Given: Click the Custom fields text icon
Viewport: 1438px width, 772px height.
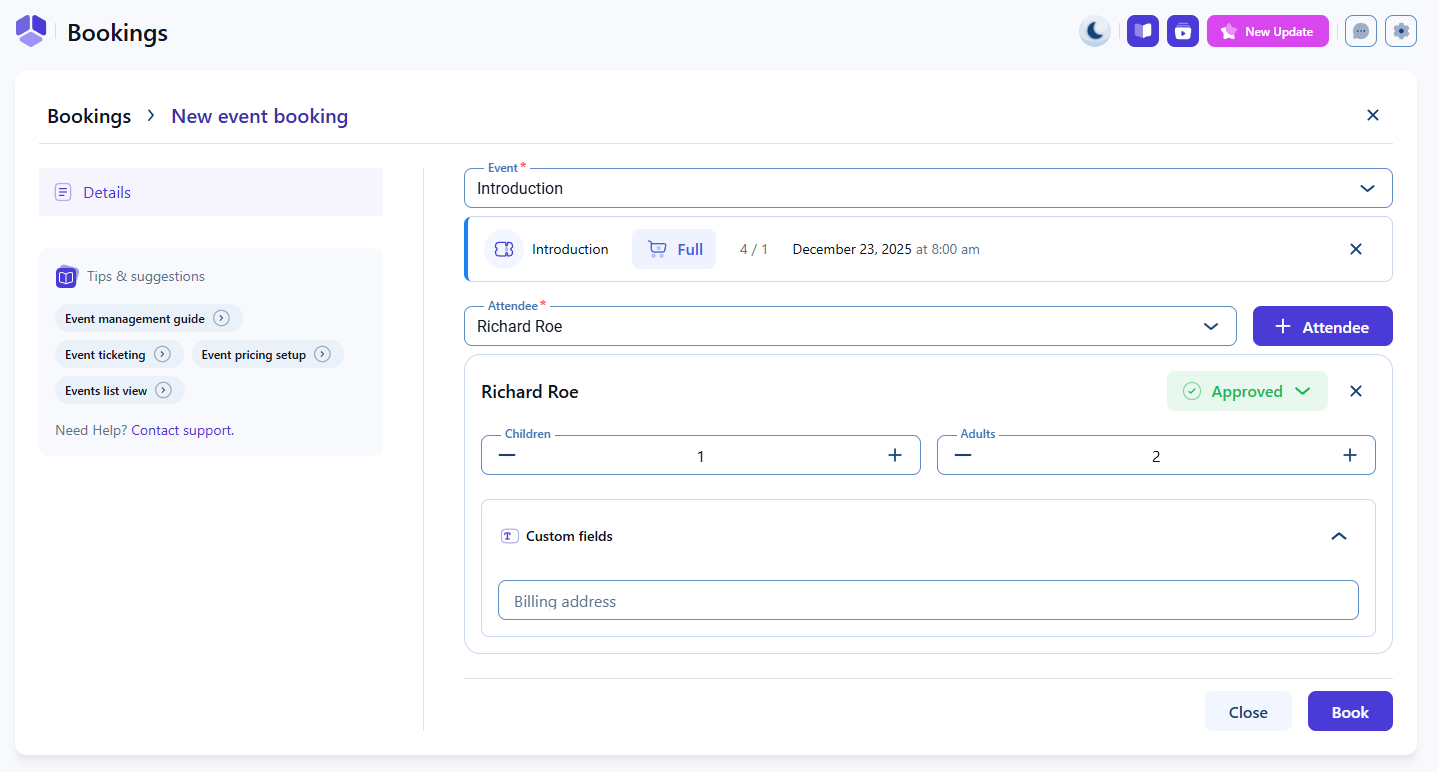Looking at the screenshot, I should pos(509,536).
